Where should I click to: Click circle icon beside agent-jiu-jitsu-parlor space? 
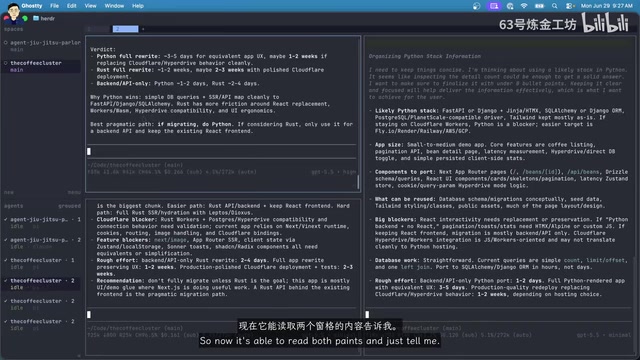pos(6,42)
